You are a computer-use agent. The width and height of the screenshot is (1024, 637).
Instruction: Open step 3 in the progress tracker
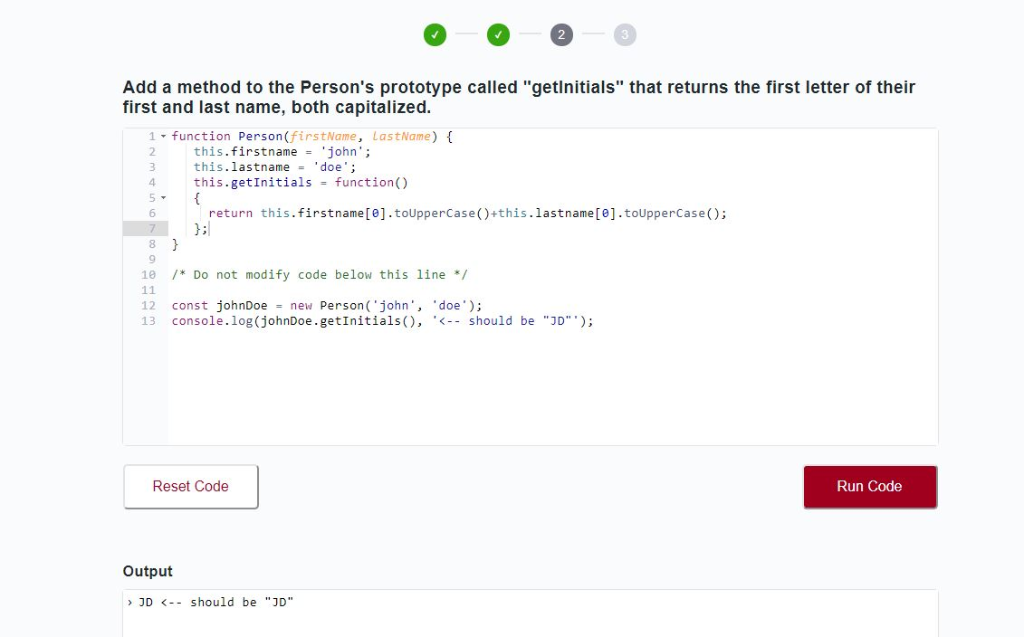tap(624, 33)
